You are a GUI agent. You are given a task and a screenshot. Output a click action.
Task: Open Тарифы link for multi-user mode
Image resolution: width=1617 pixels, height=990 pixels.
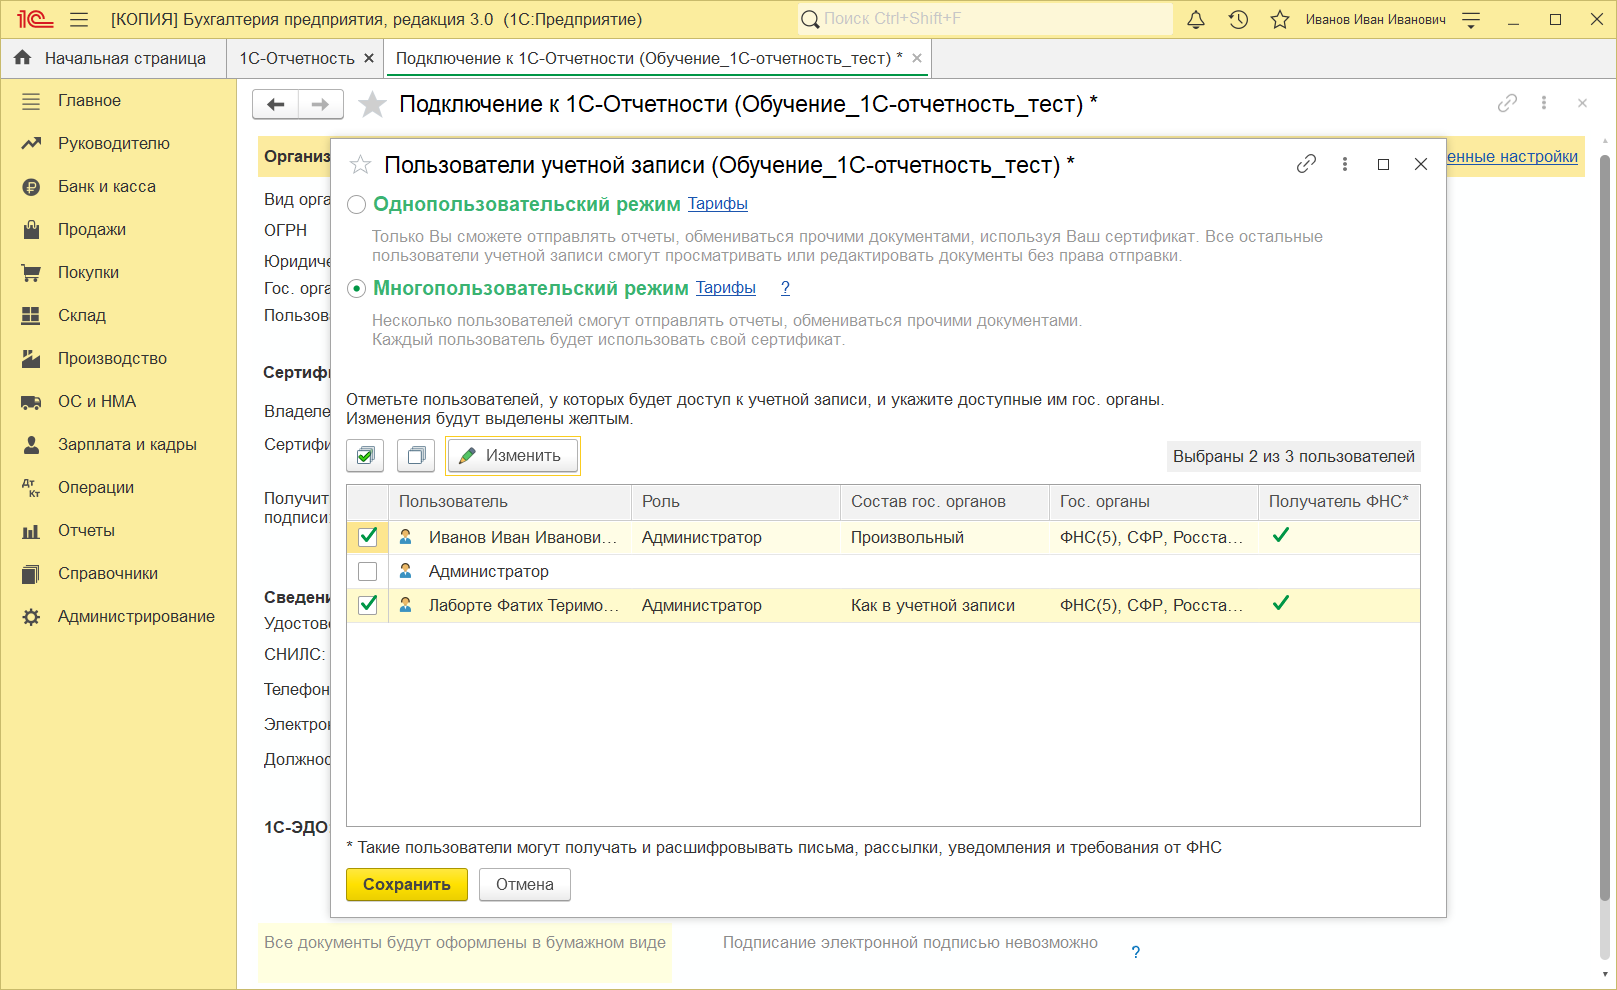(x=726, y=288)
